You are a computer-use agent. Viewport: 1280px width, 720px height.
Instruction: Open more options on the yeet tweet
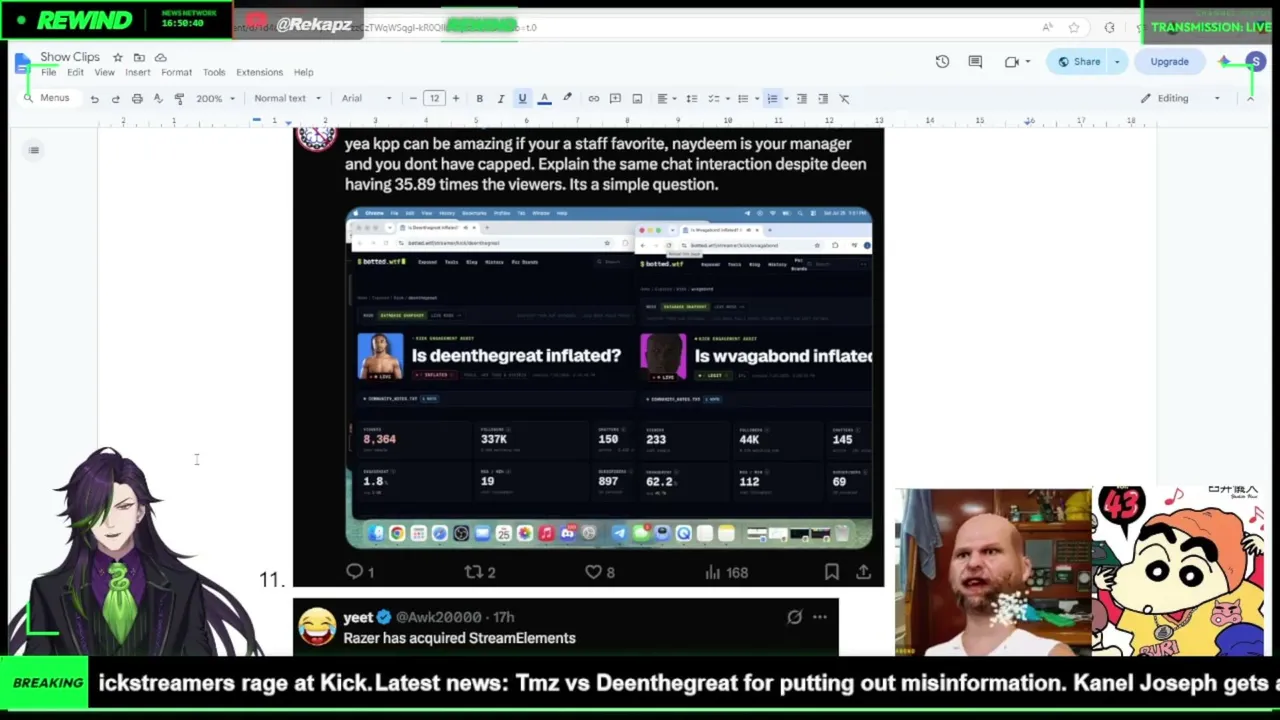820,617
